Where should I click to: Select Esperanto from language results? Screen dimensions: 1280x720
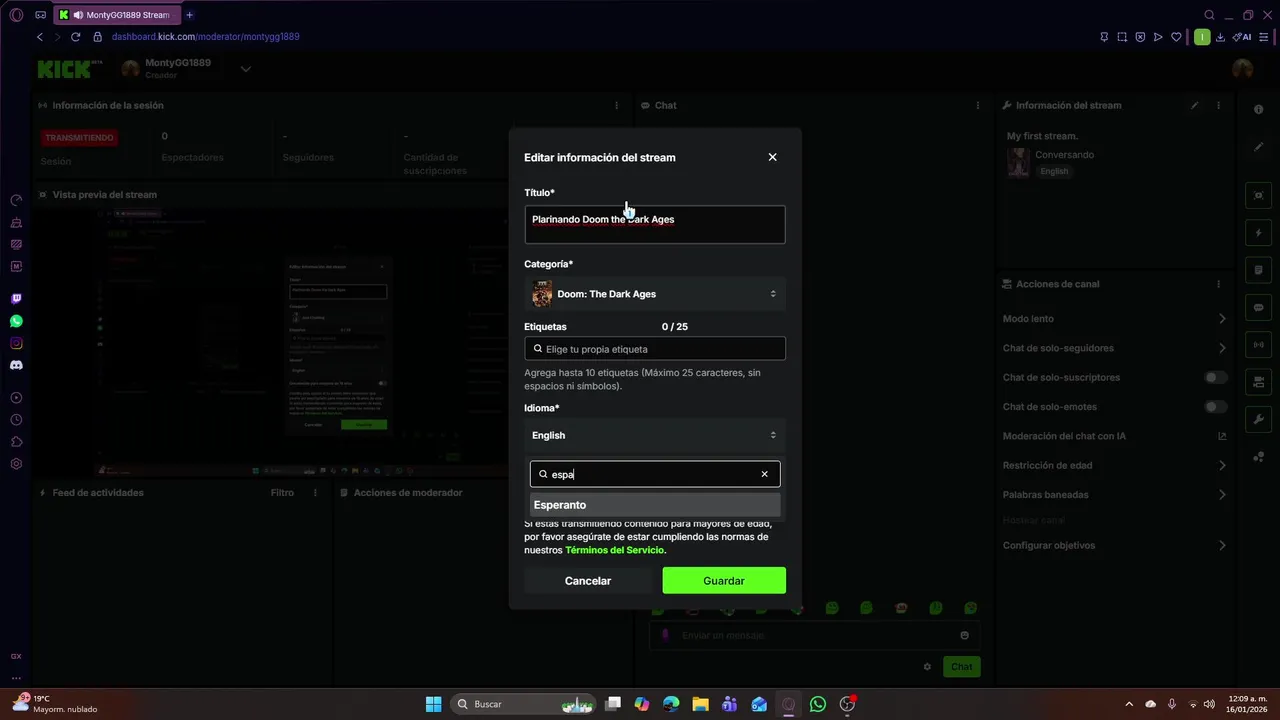pyautogui.click(x=655, y=505)
